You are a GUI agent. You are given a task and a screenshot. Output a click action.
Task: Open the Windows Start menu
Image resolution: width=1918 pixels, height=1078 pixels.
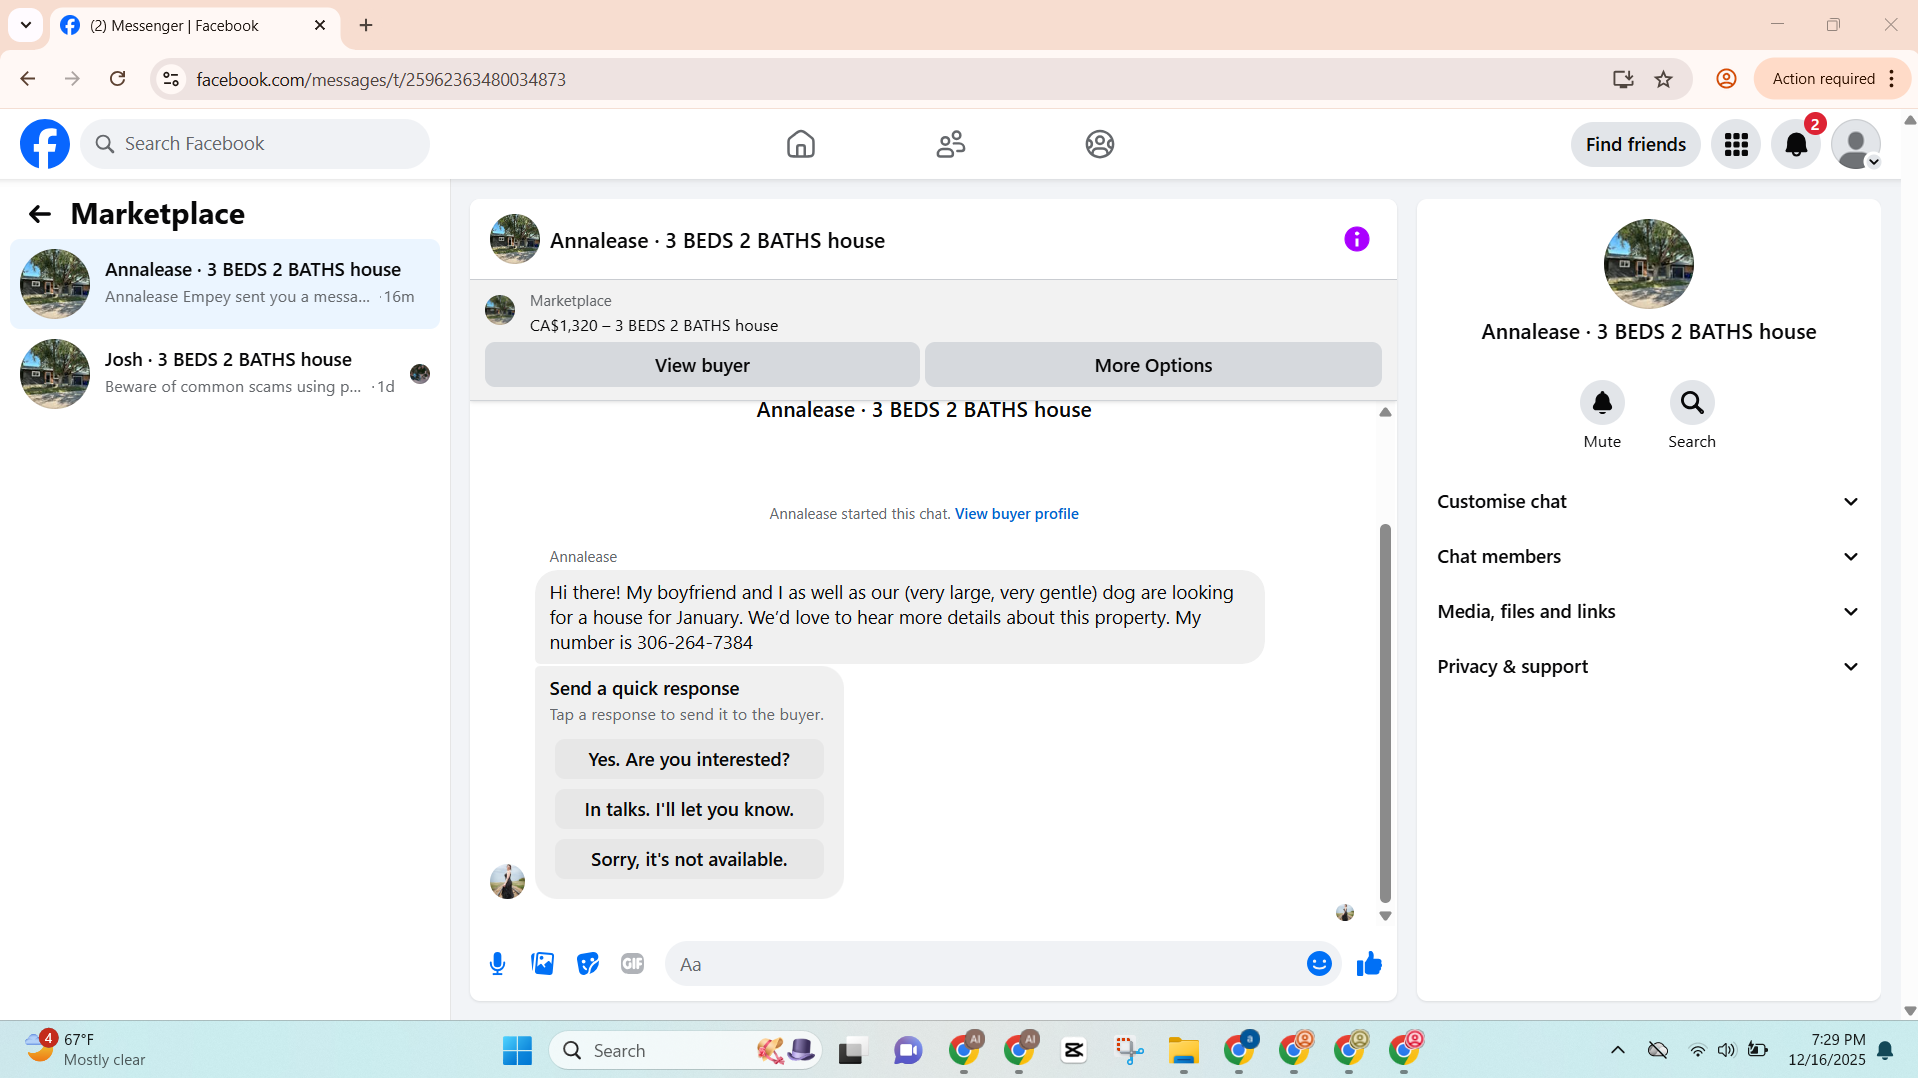click(x=517, y=1051)
